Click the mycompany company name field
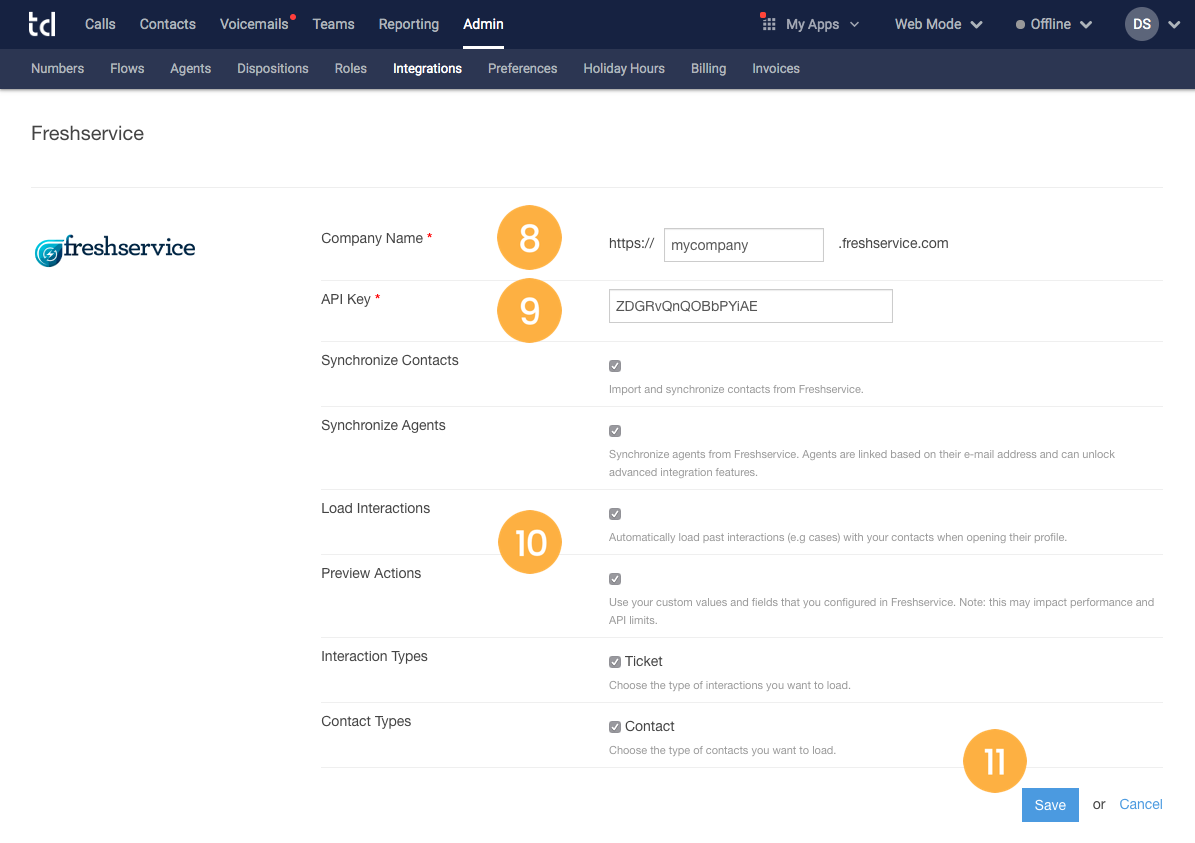 743,245
